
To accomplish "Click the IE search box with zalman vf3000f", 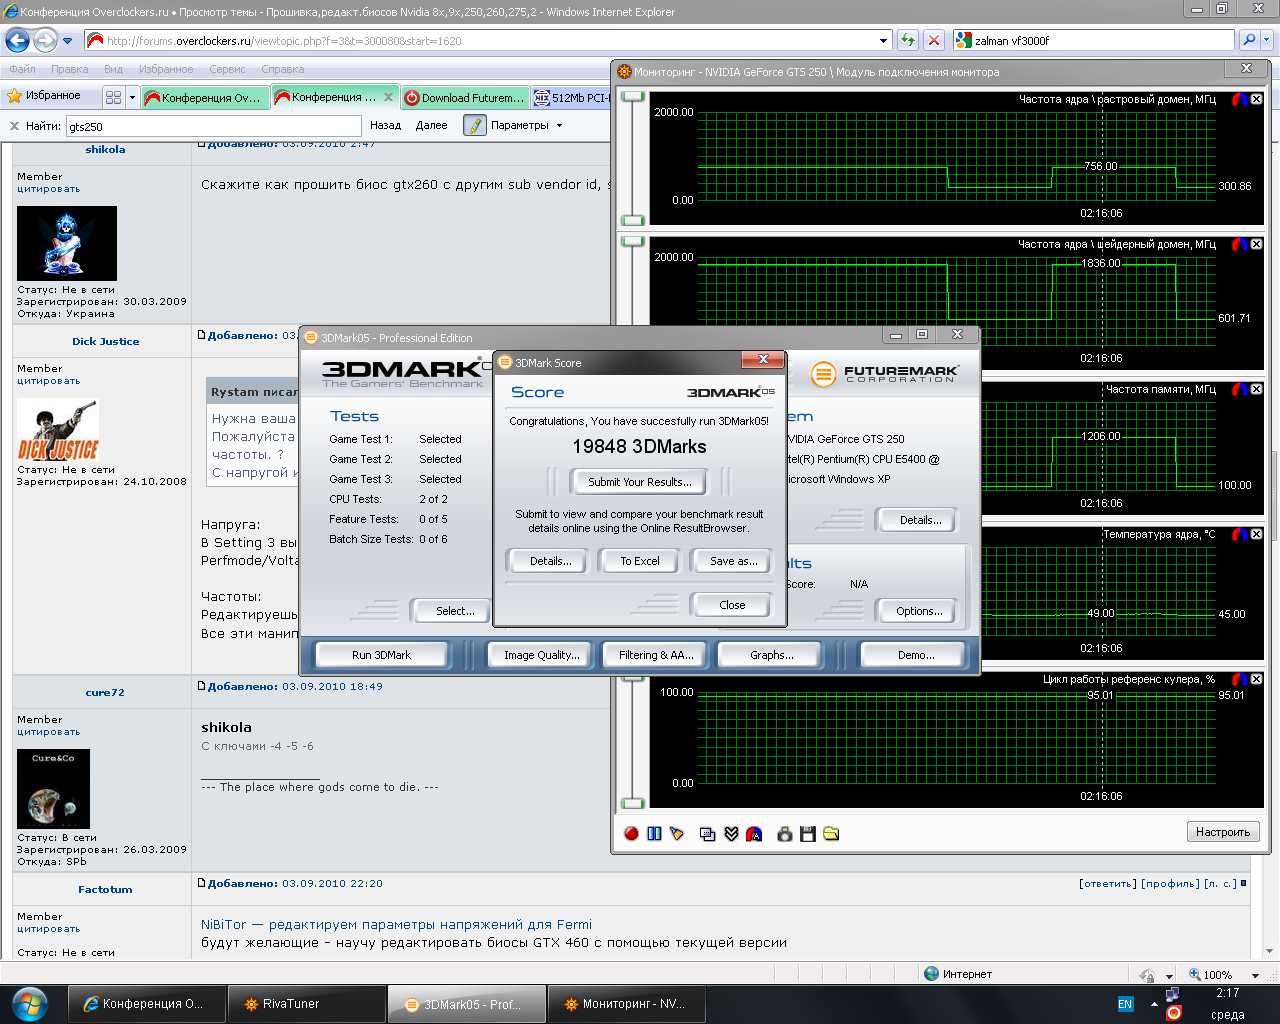I will pos(1094,40).
